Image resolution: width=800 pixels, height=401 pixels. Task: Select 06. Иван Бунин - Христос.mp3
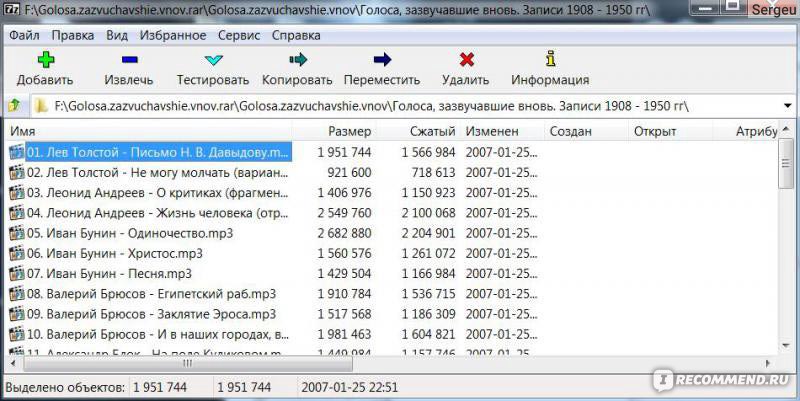(x=115, y=253)
